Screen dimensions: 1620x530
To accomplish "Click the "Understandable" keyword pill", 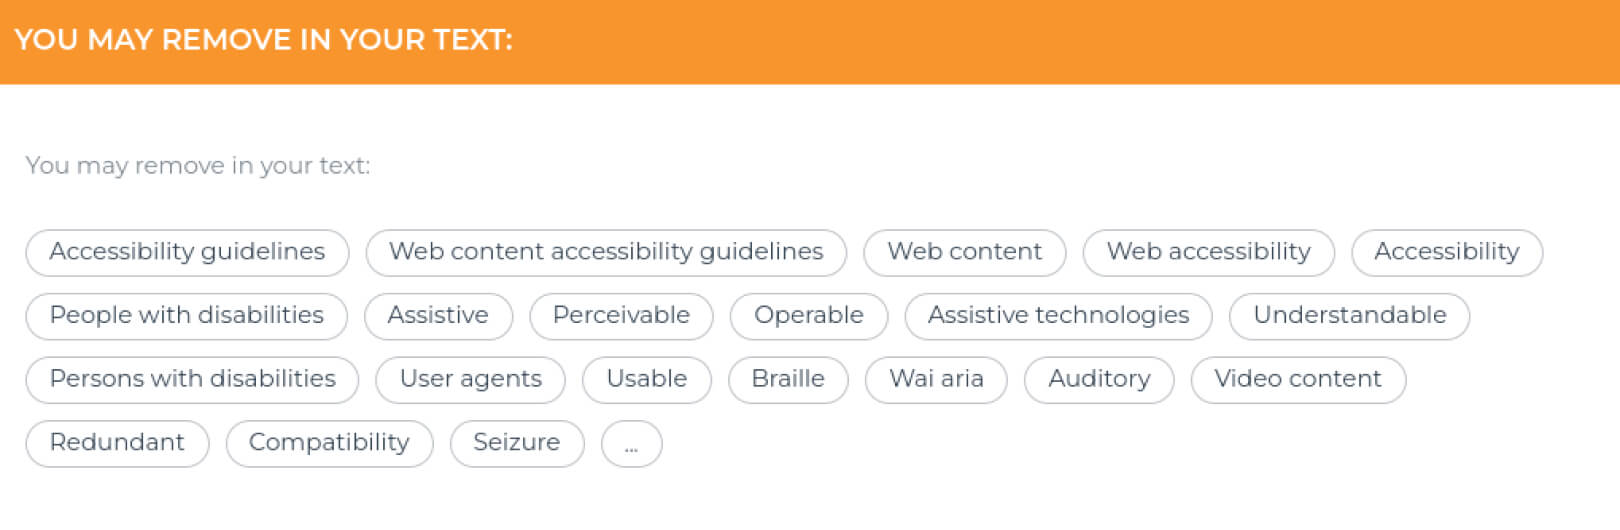I will tap(1349, 316).
